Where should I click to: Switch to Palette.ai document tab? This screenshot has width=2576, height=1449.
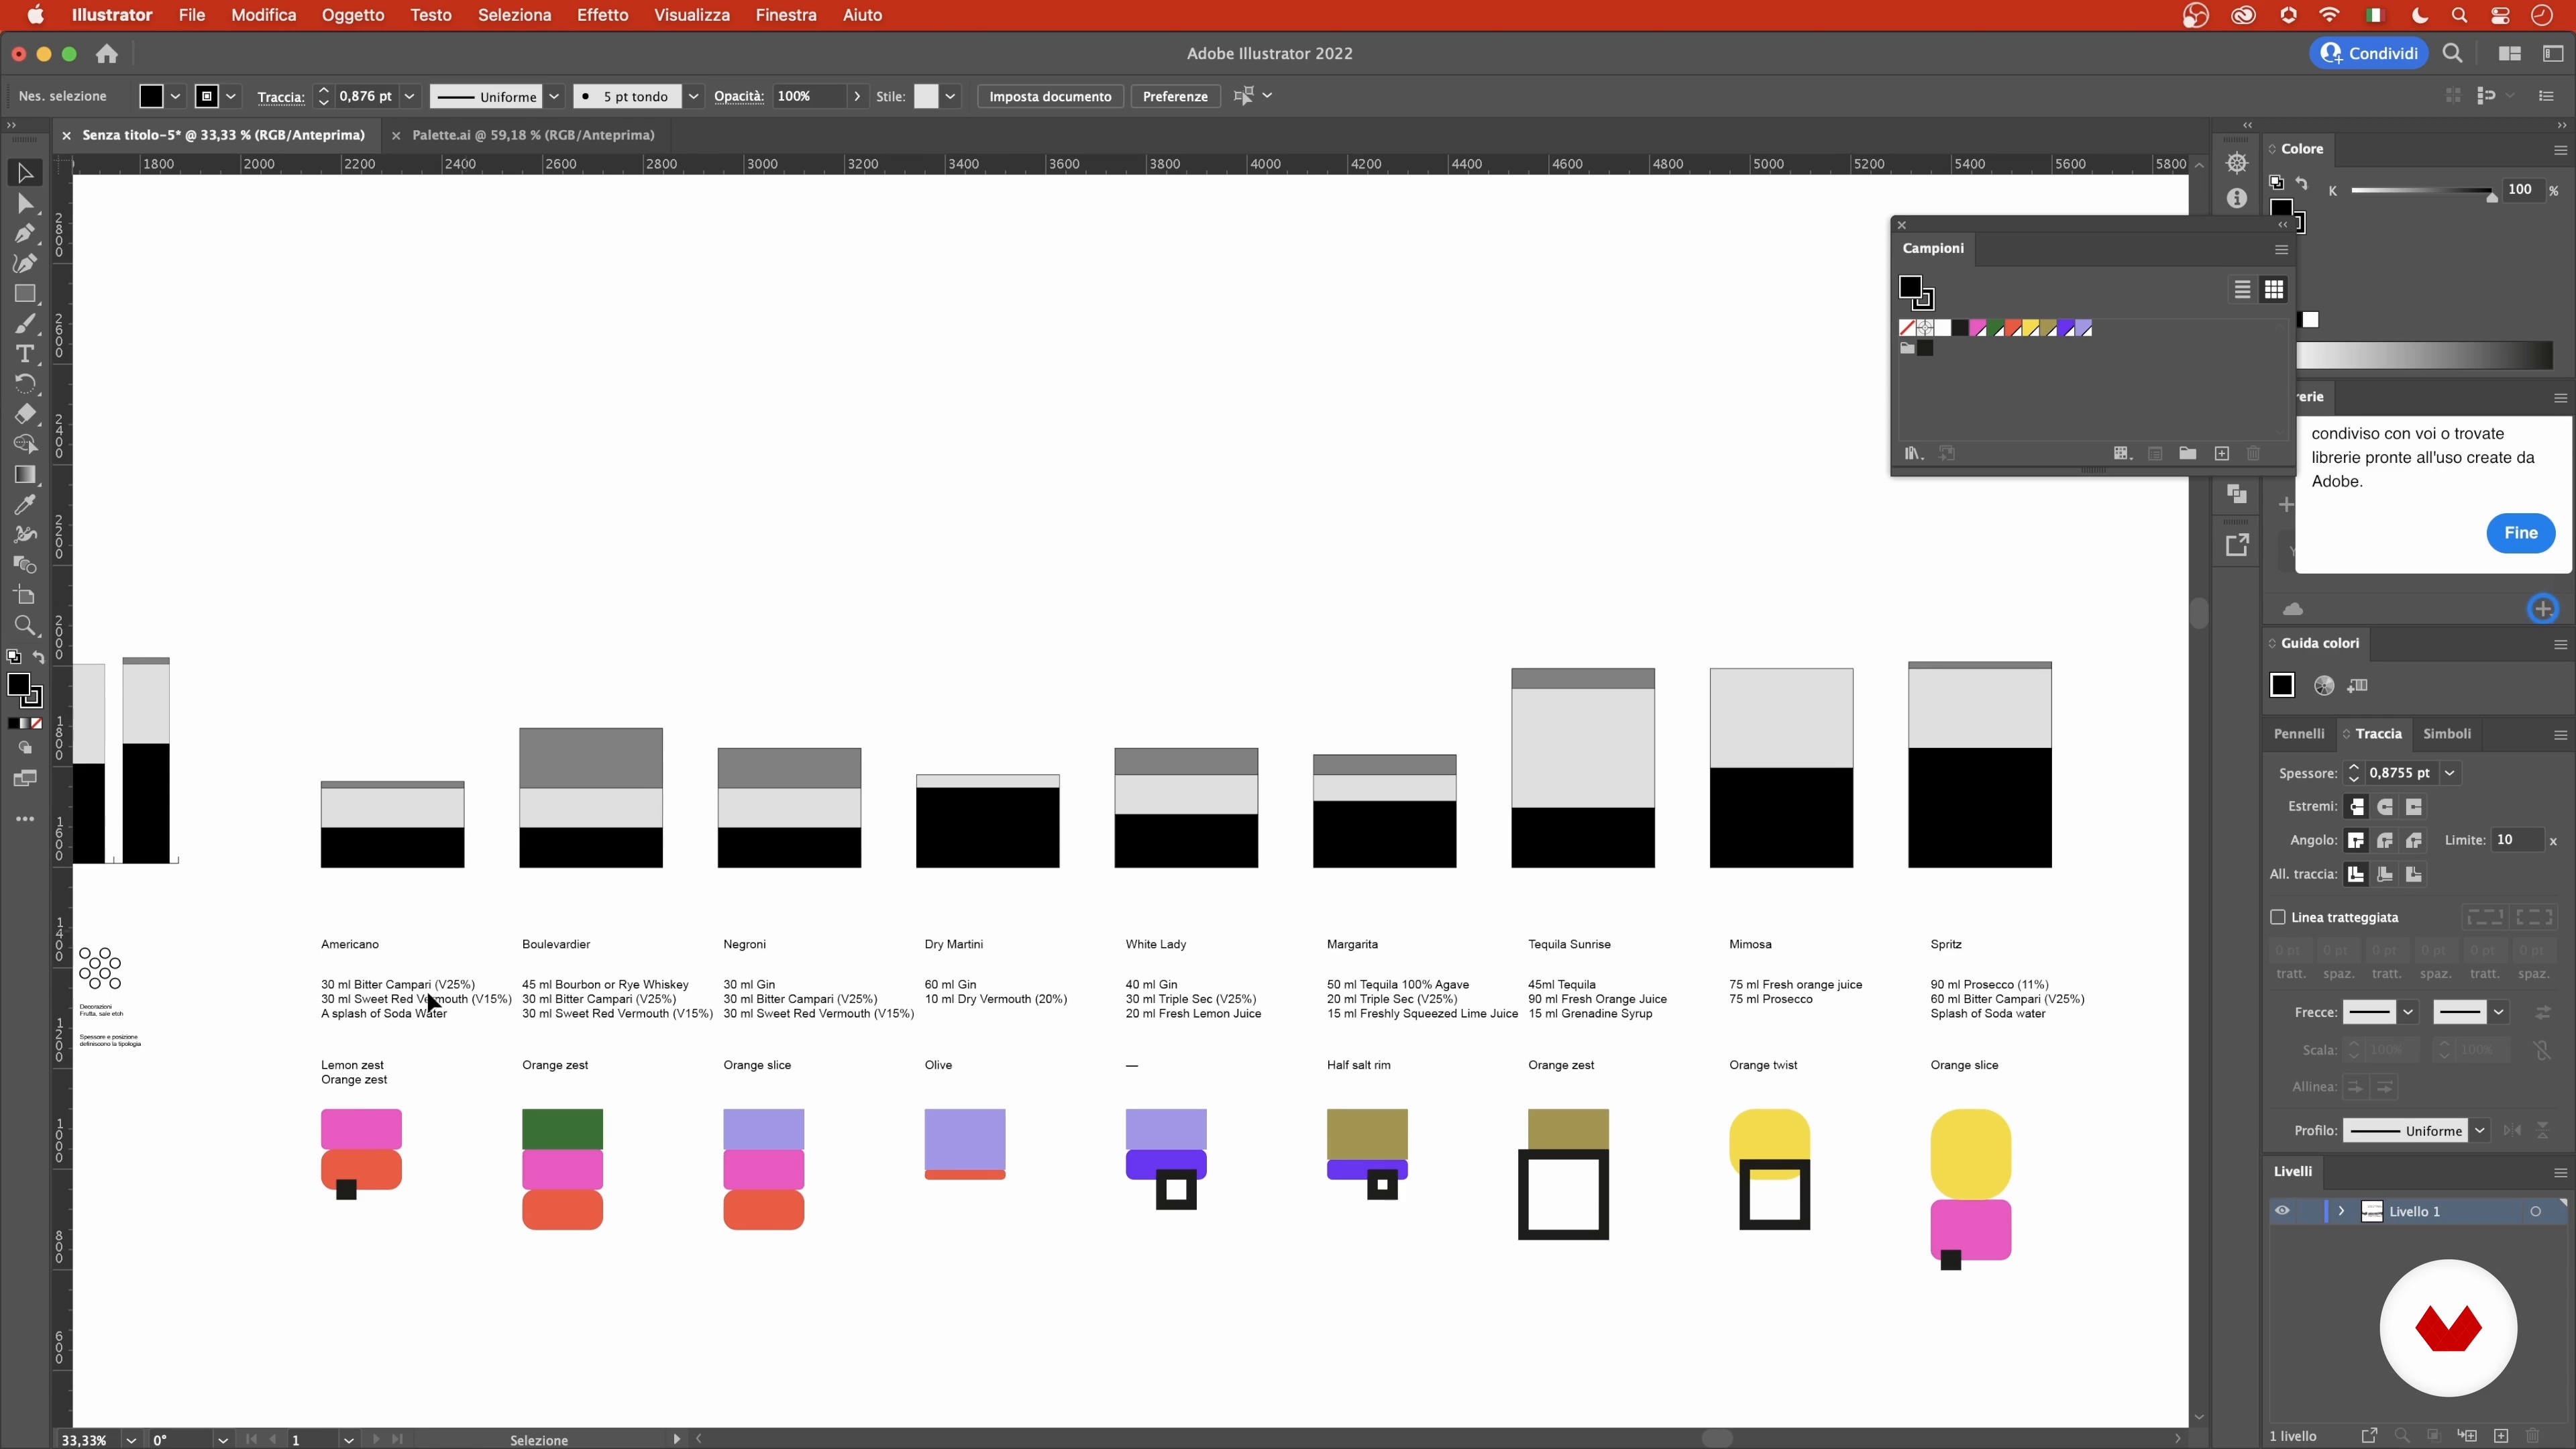click(532, 135)
